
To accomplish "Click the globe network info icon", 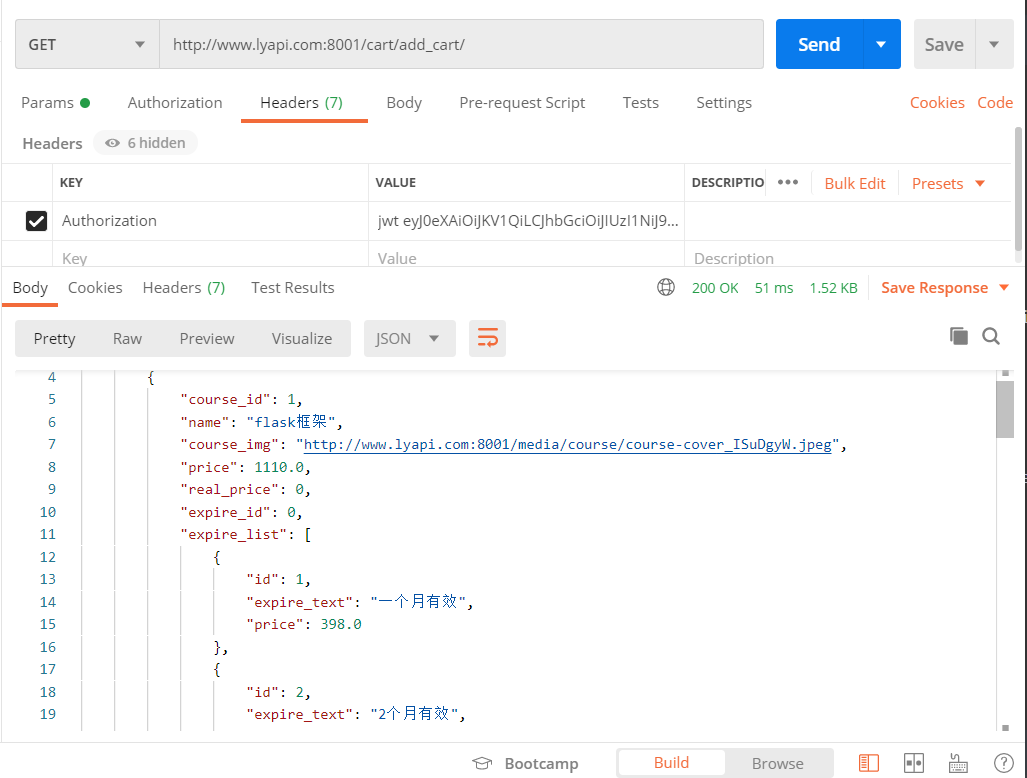I will coord(666,287).
